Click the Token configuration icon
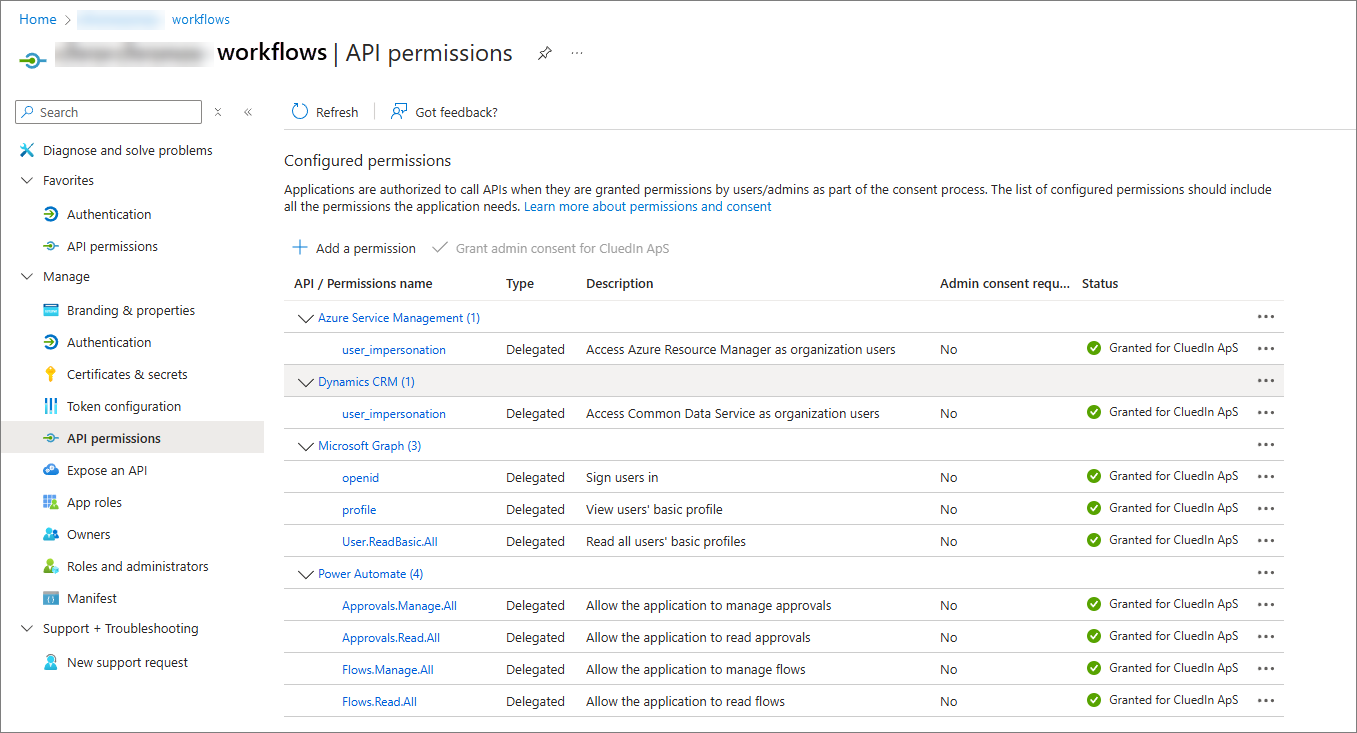Screen dimensions: 1357x733 51,406
